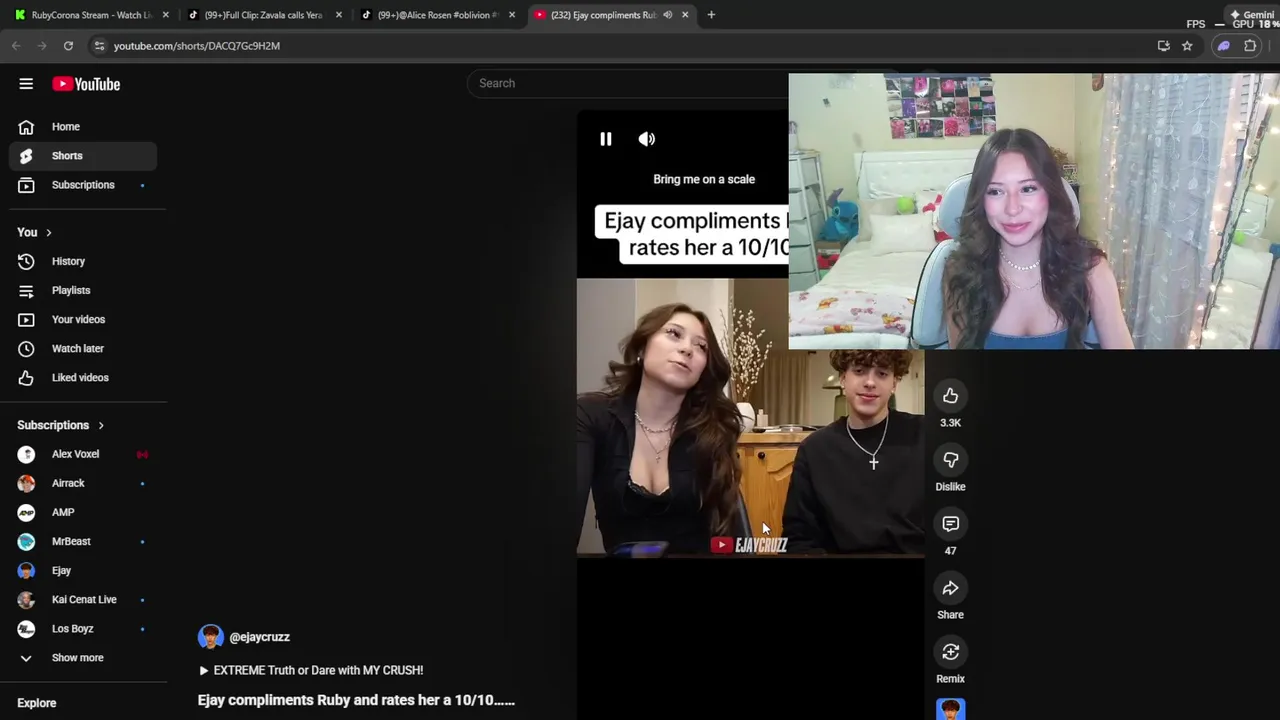Open the Ejay channel avatar
This screenshot has height=720, width=1280.
click(26, 570)
